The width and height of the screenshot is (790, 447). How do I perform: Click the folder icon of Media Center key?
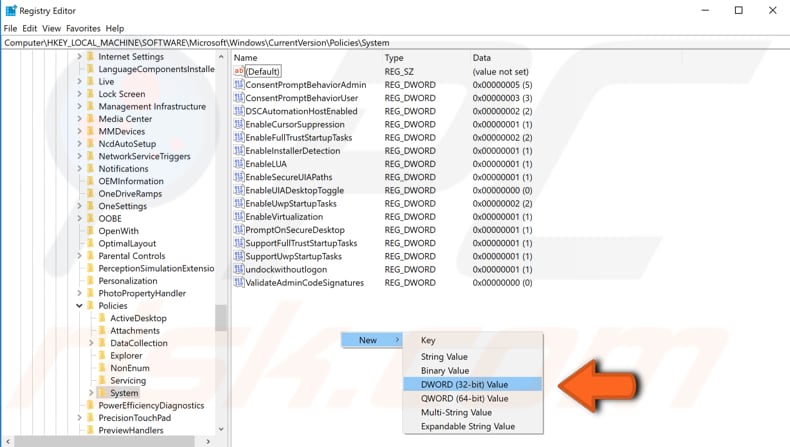[91, 119]
